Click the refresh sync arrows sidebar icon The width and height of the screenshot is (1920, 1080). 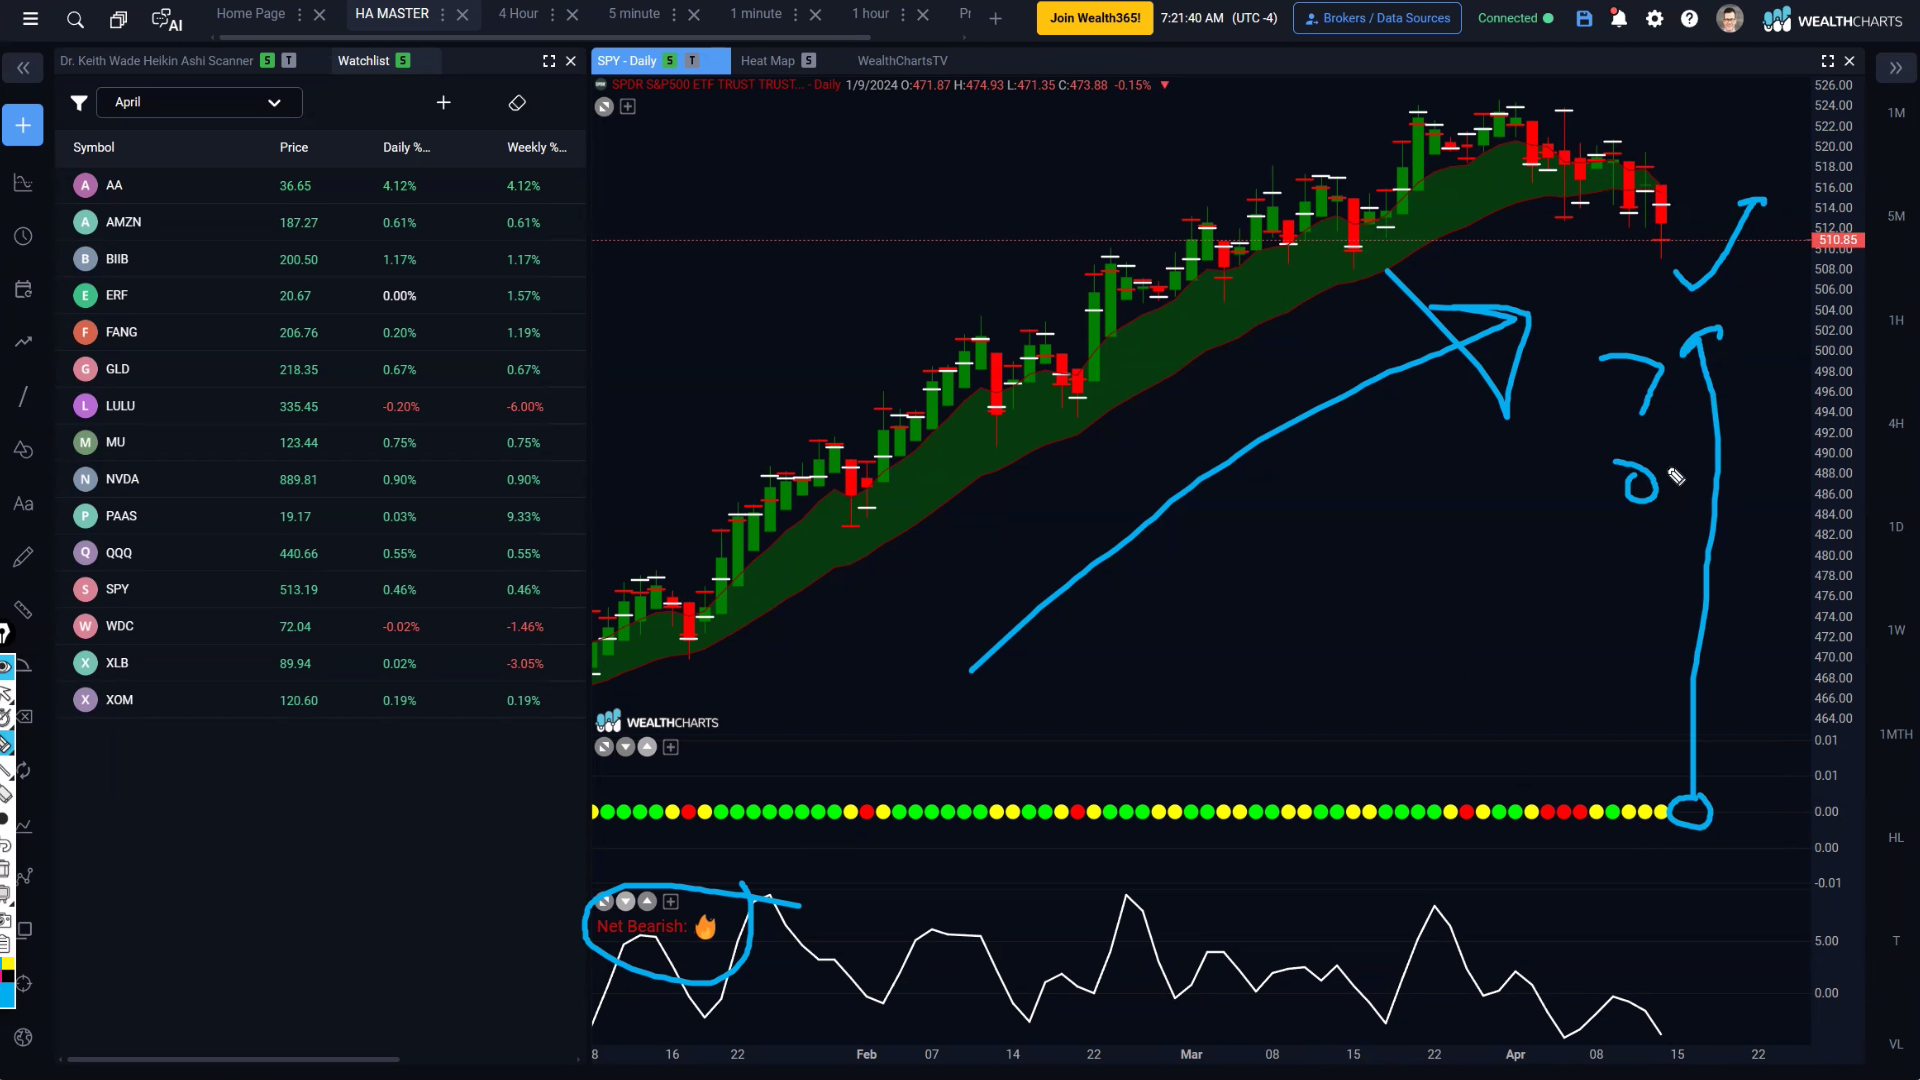pyautogui.click(x=24, y=770)
